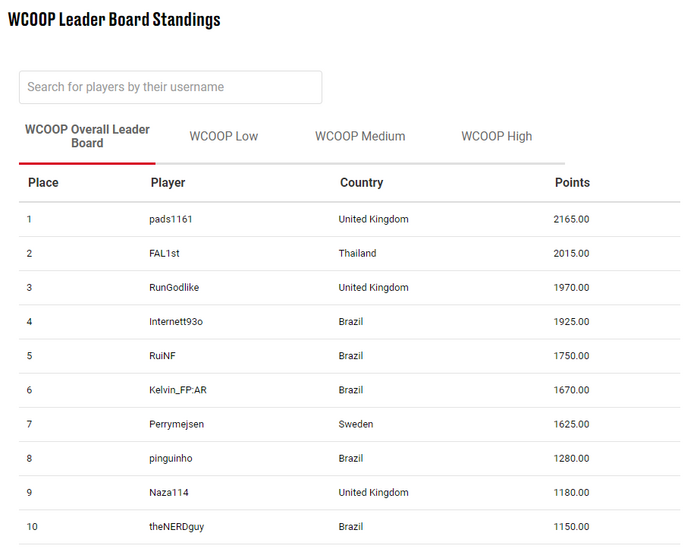Select player pads1161 in first place
This screenshot has width=700, height=552.
171,219
